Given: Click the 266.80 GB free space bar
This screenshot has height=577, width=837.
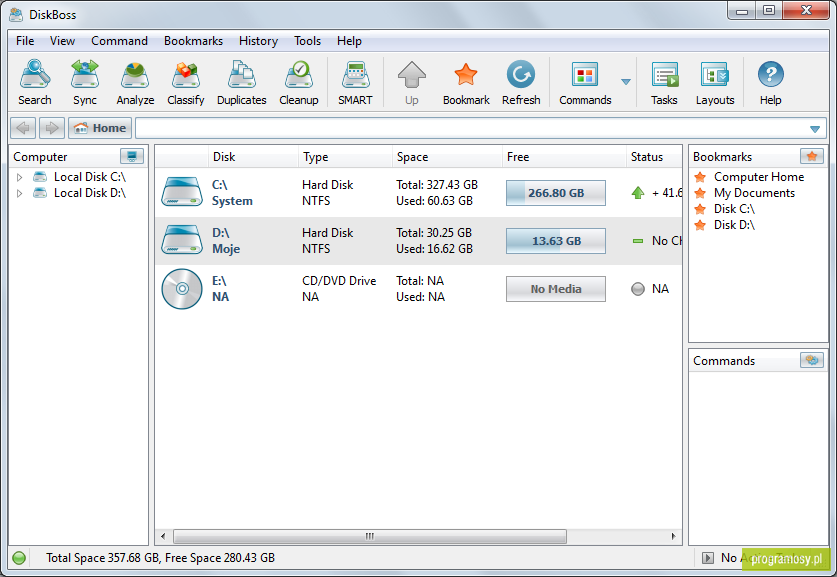Looking at the screenshot, I should click(556, 193).
